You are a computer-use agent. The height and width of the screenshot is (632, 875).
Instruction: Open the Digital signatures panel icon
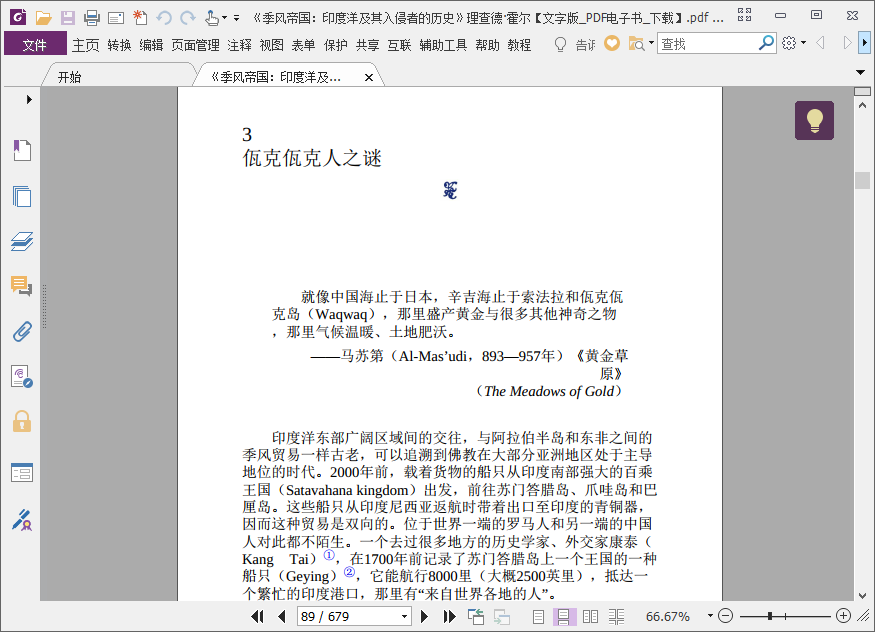pyautogui.click(x=22, y=377)
